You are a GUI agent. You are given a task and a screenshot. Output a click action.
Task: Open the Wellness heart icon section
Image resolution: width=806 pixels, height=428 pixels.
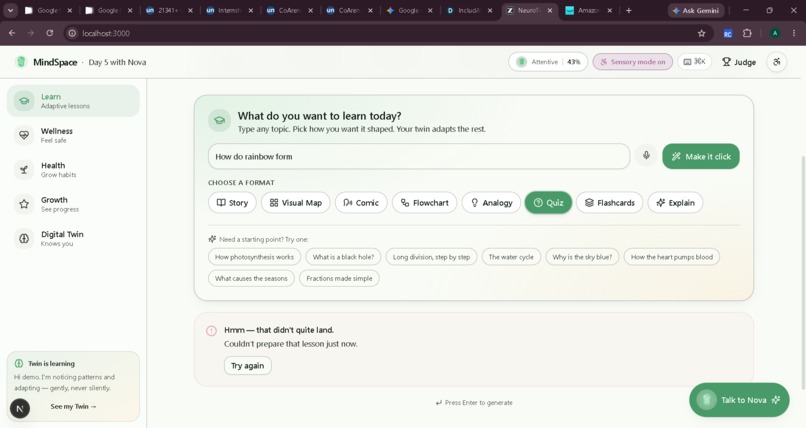(x=24, y=135)
